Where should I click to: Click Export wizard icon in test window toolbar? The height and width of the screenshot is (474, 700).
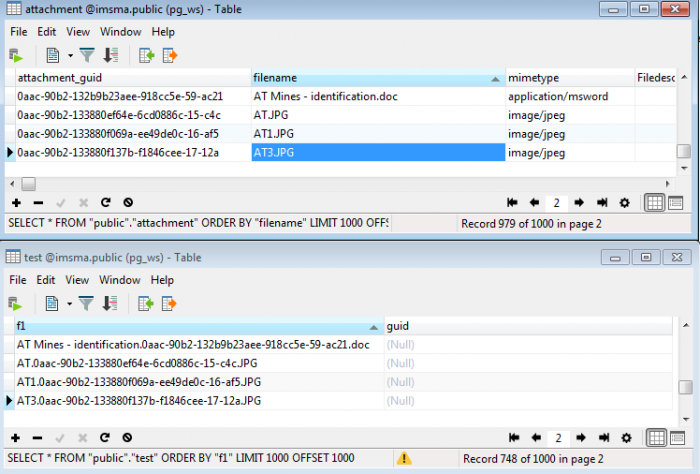169,304
